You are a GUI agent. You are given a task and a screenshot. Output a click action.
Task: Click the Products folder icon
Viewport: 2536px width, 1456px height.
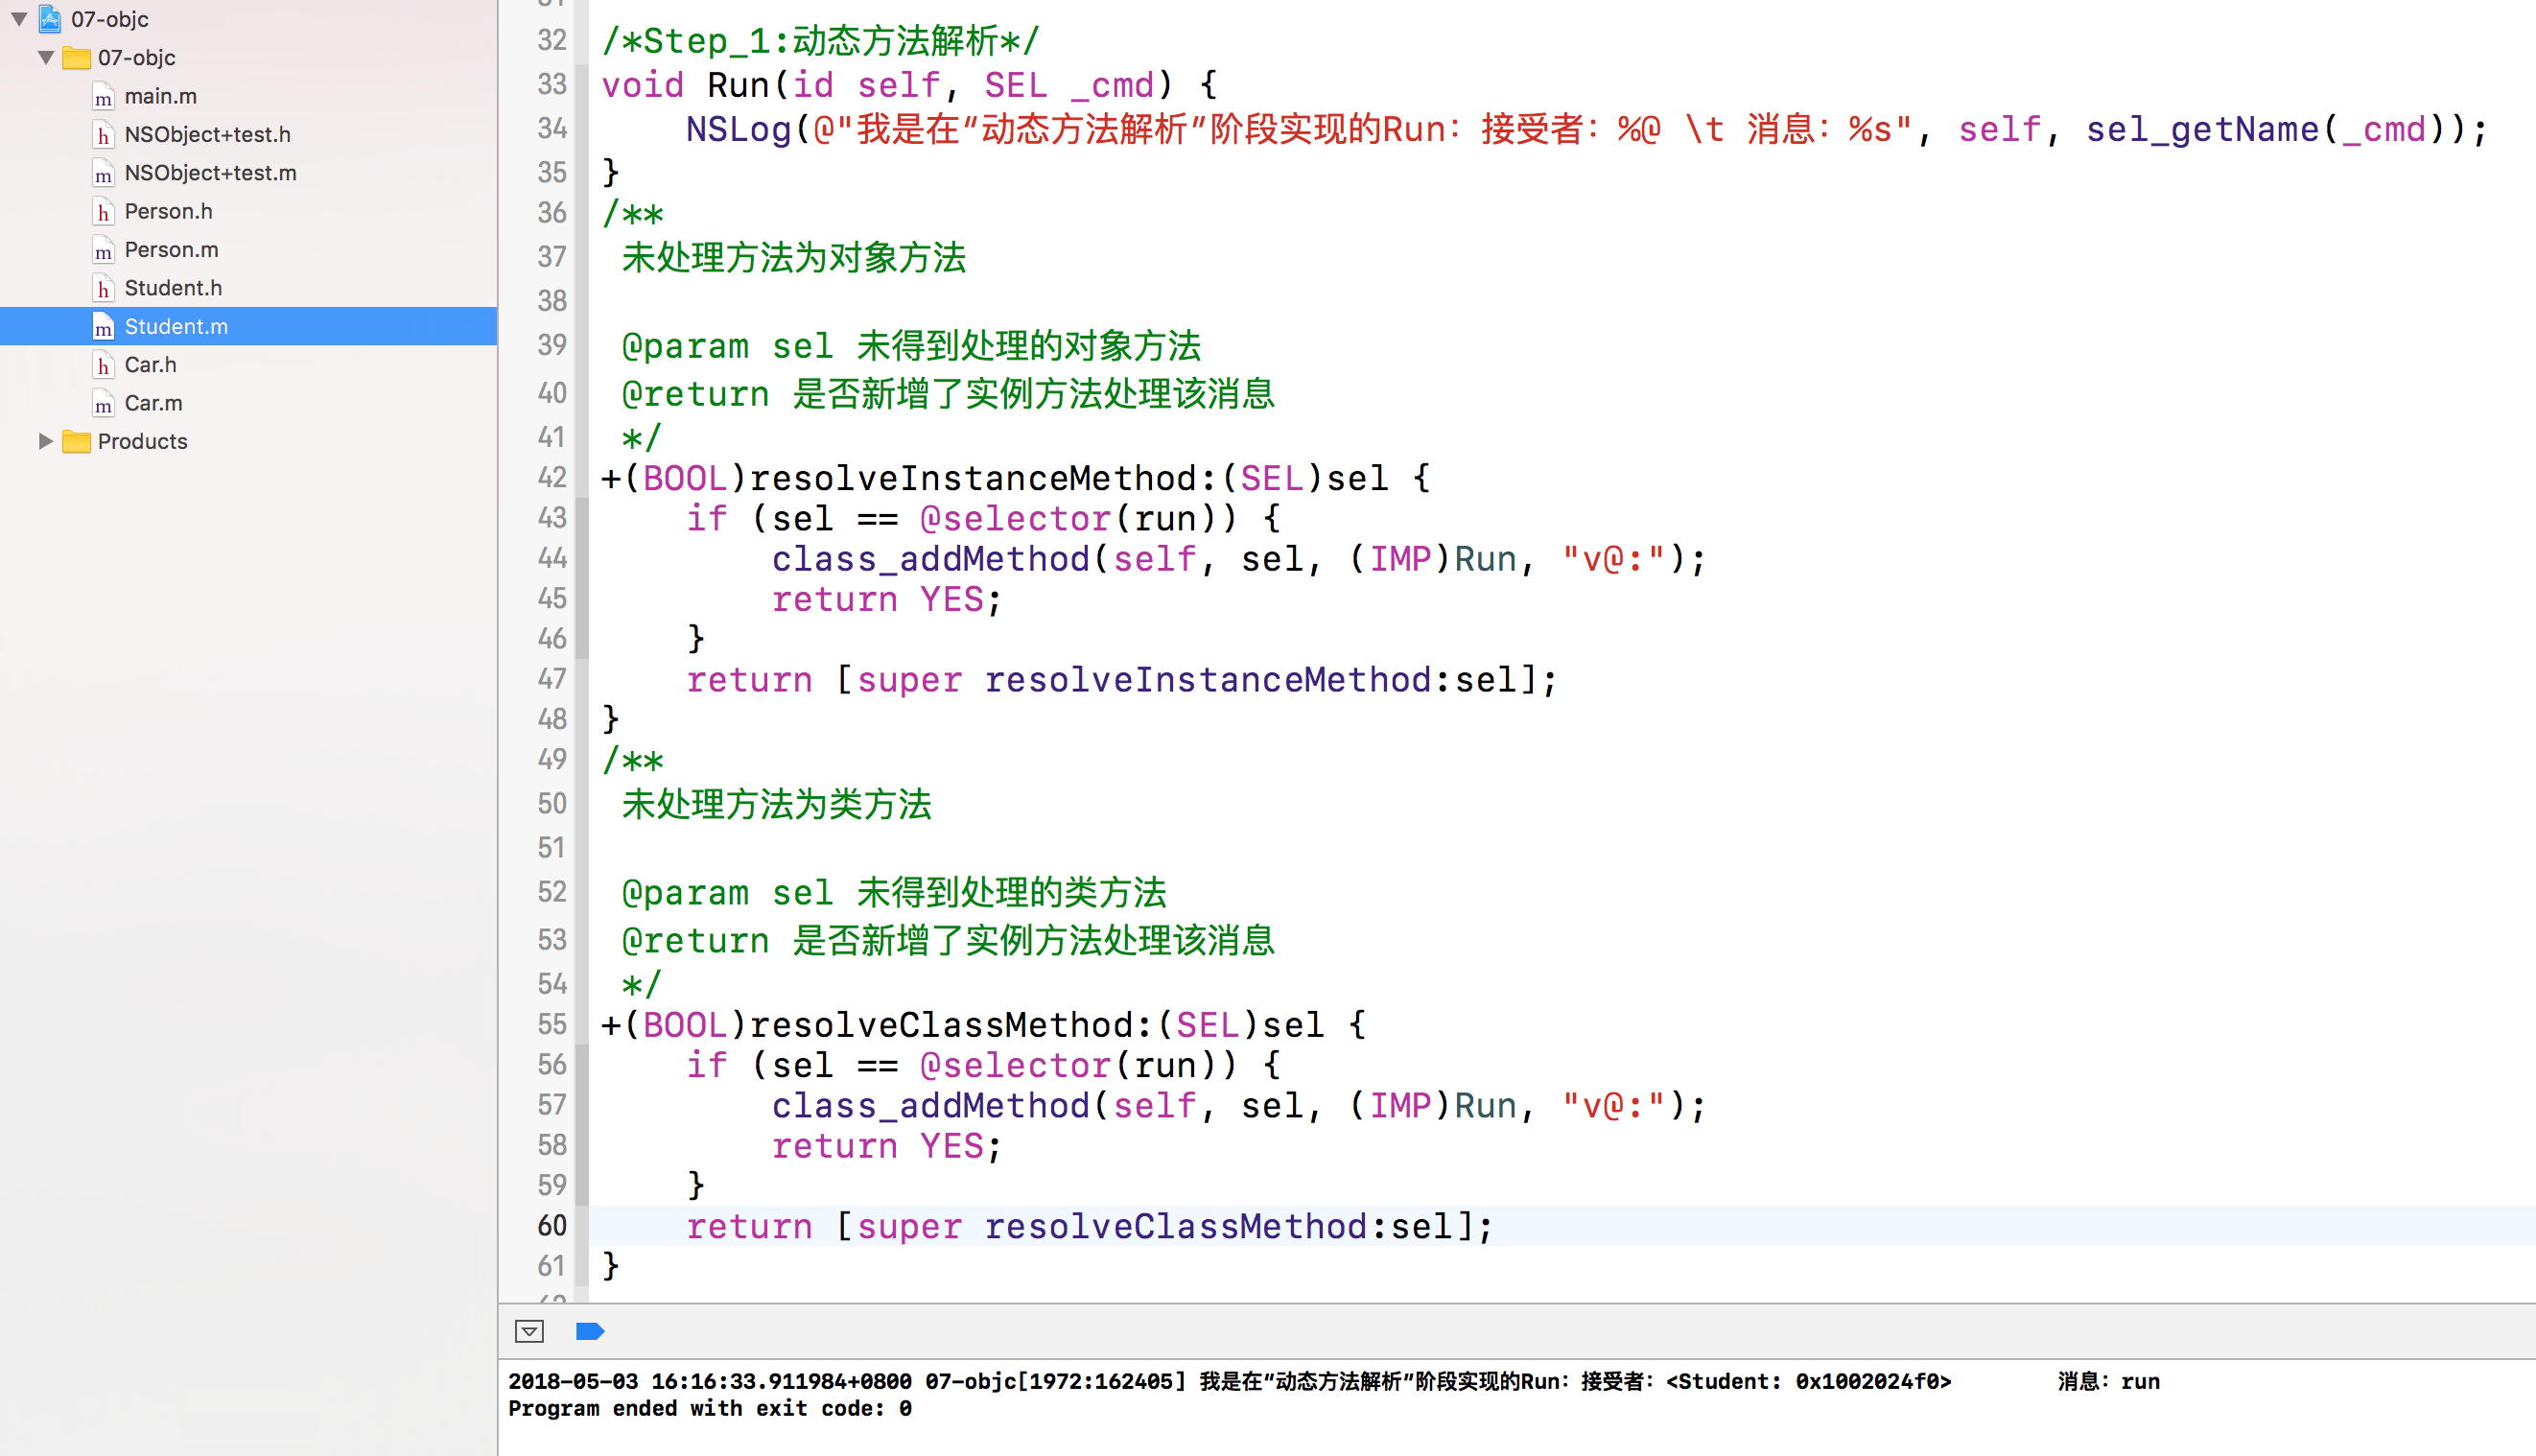(76, 442)
